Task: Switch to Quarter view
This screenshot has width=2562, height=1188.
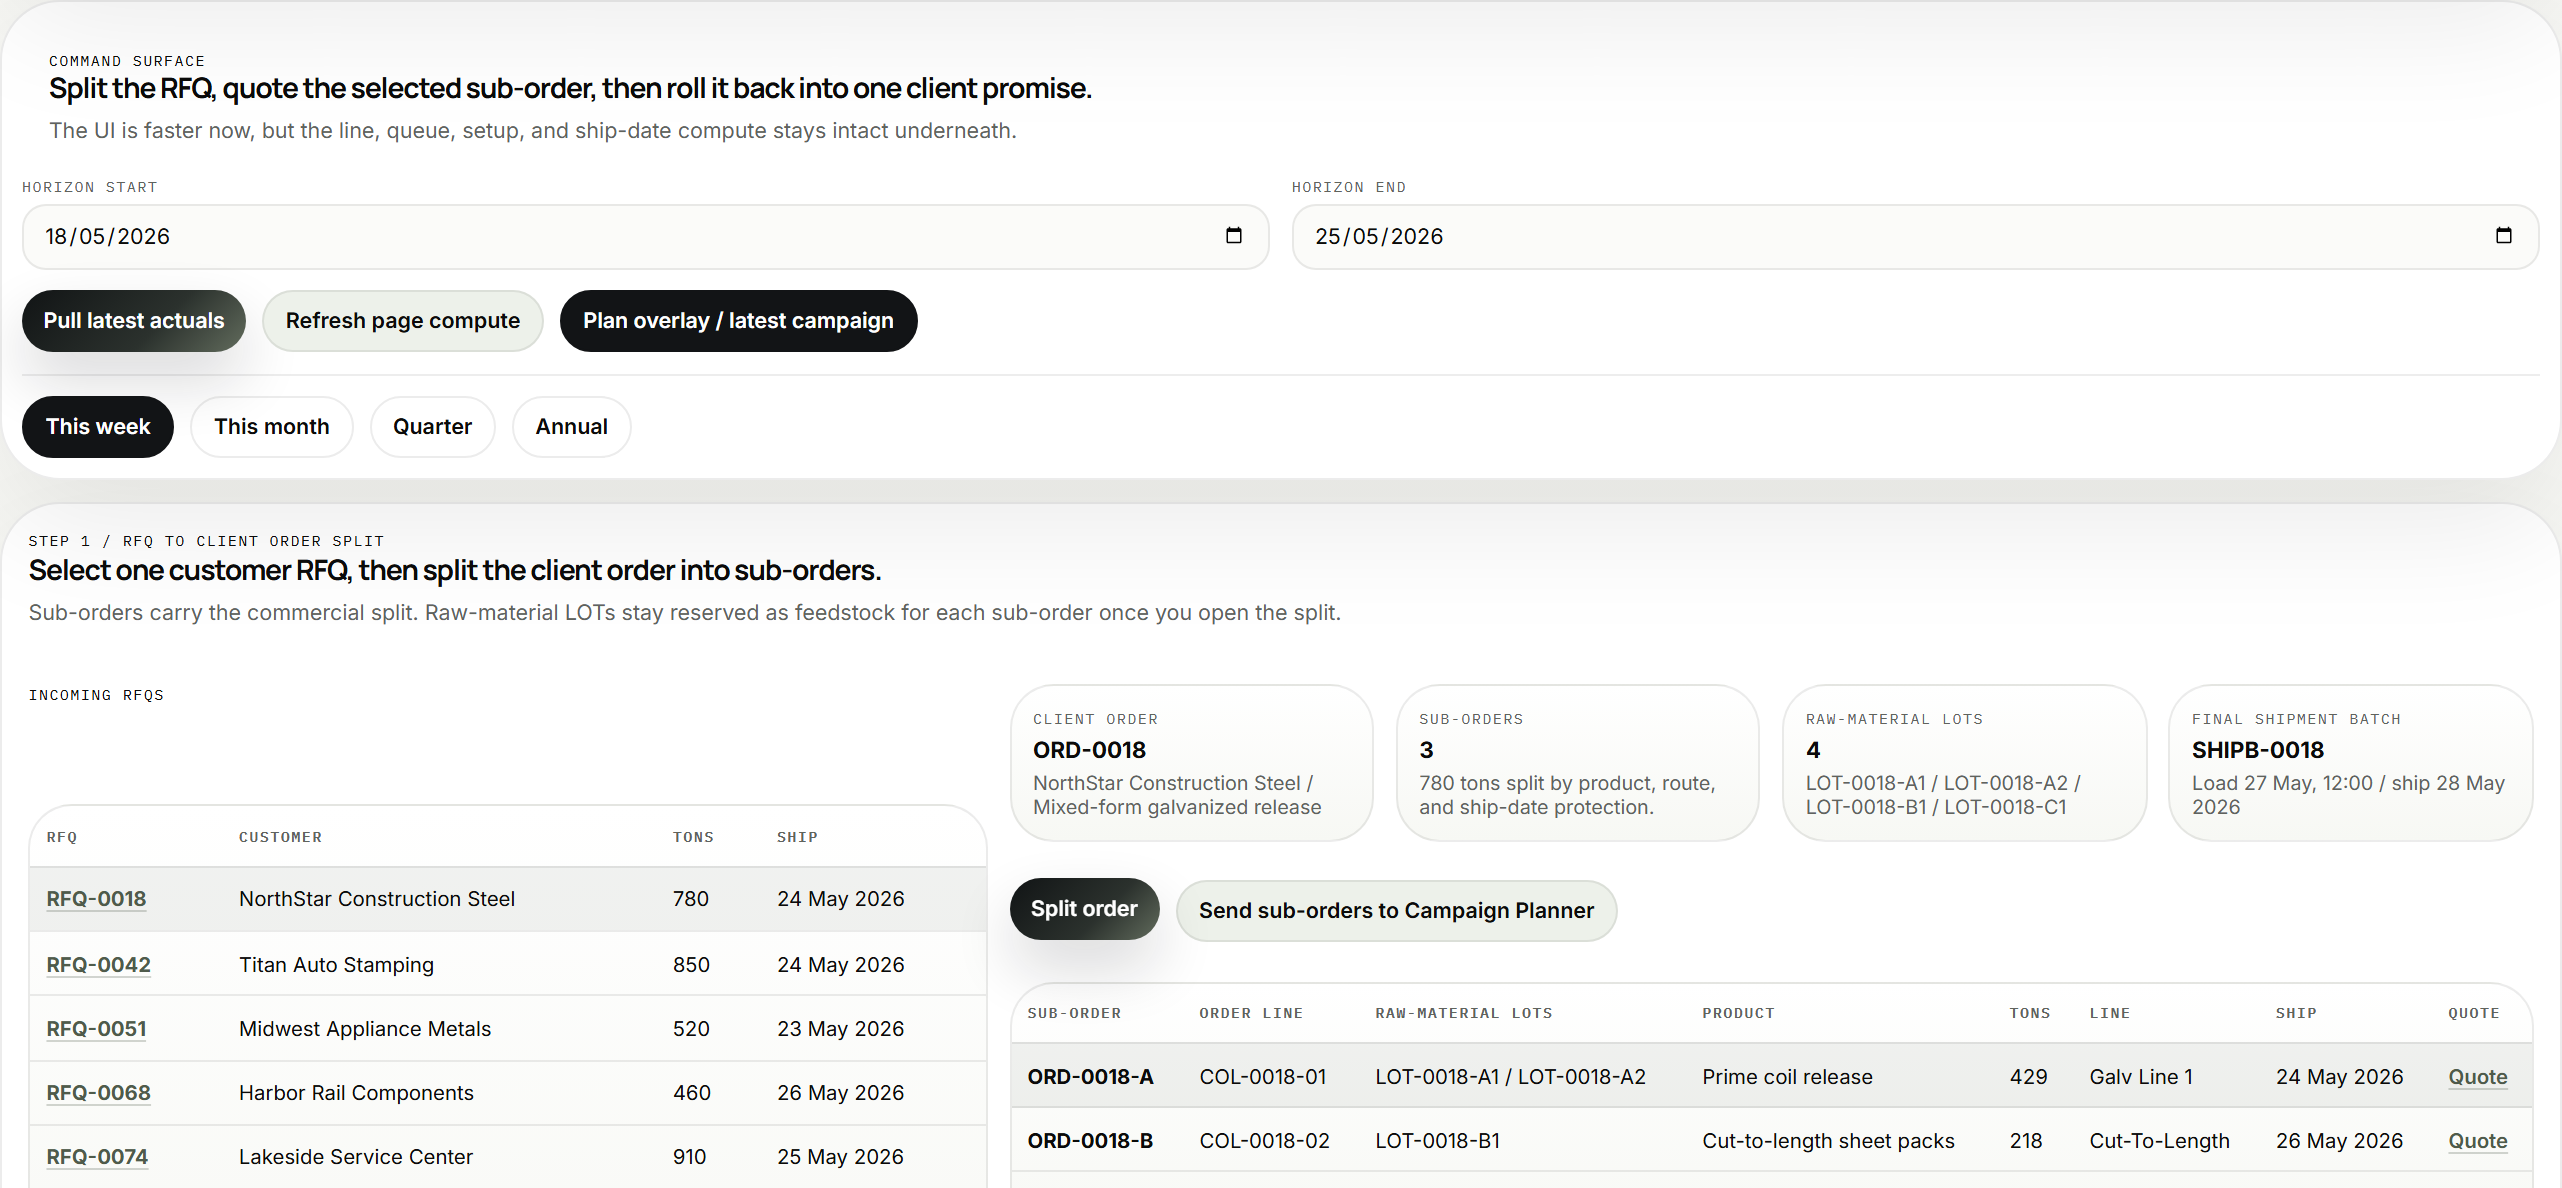Action: [432, 427]
